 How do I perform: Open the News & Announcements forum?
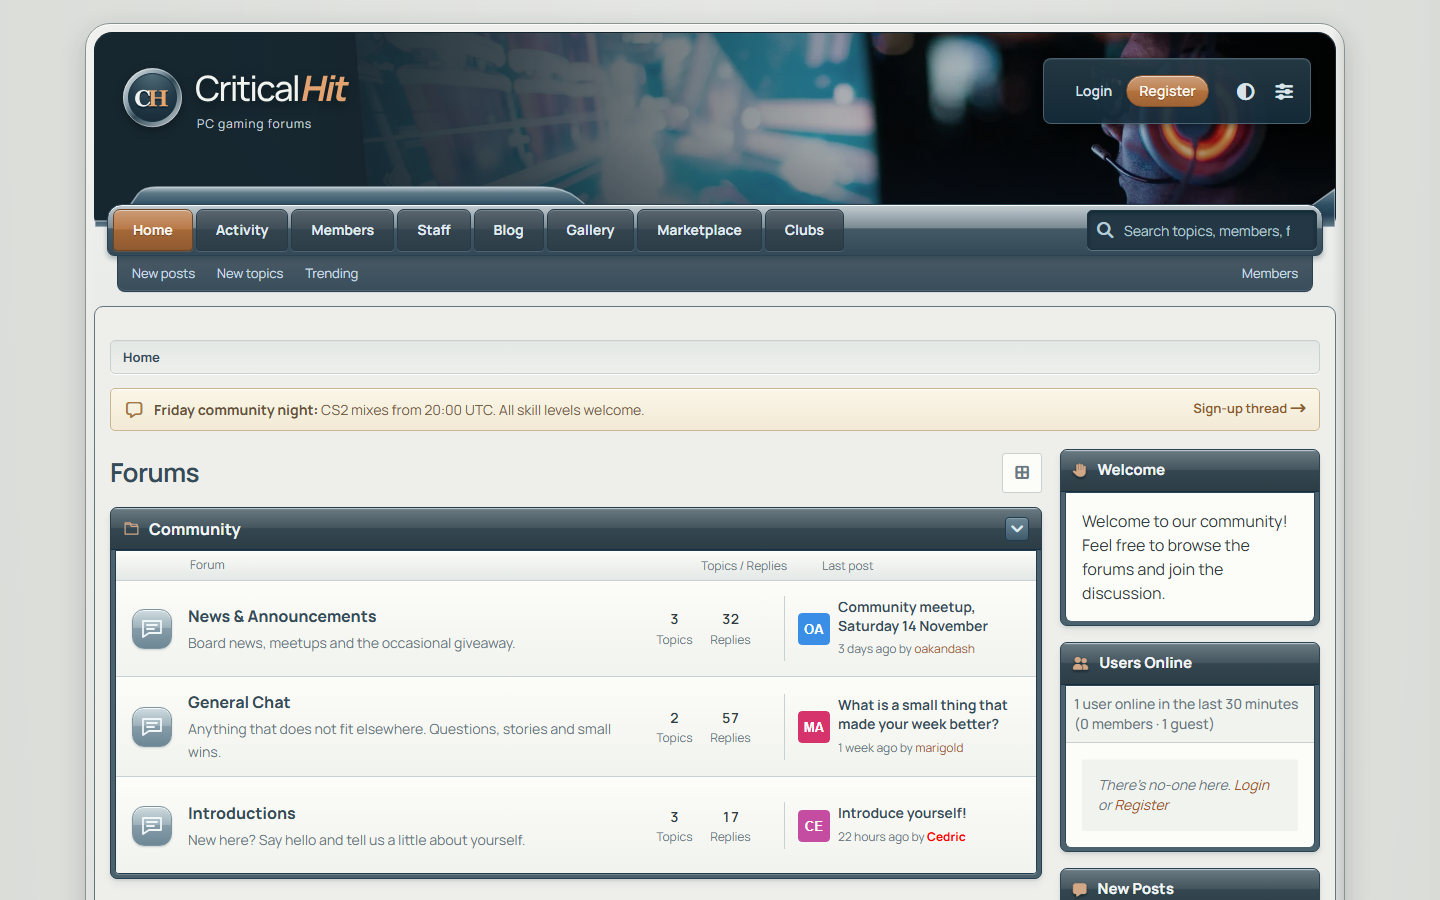coord(282,617)
